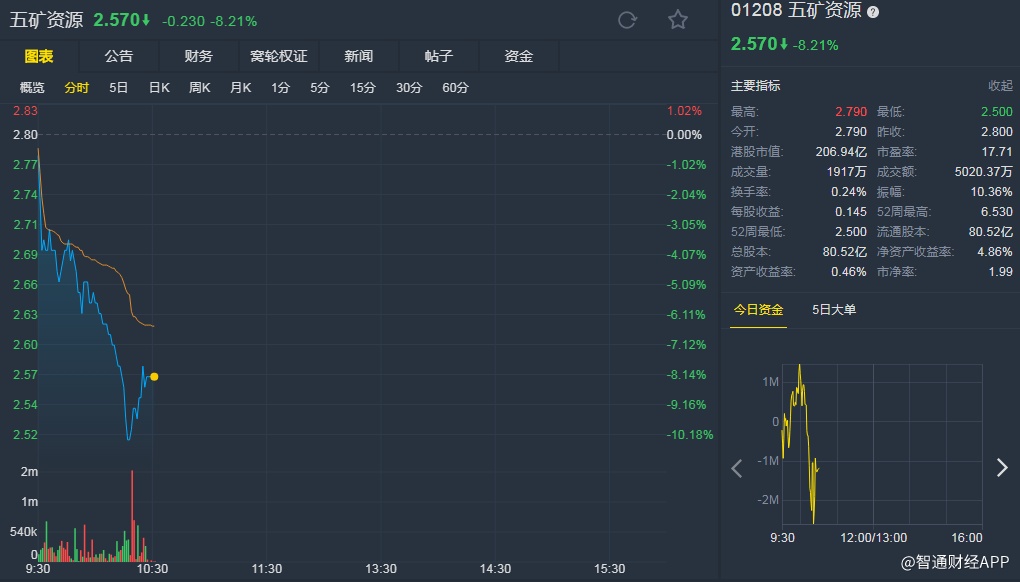Click the help question mark icon

tap(873, 12)
